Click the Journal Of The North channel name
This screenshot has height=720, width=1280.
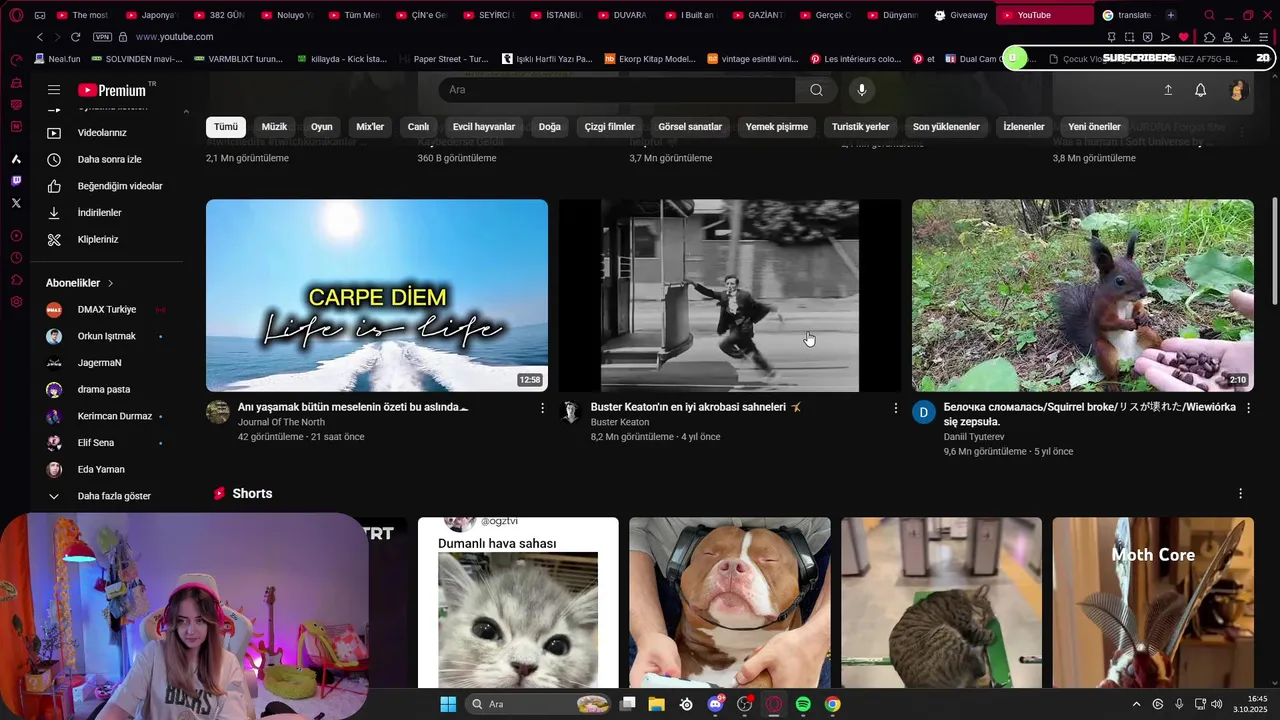click(x=281, y=422)
